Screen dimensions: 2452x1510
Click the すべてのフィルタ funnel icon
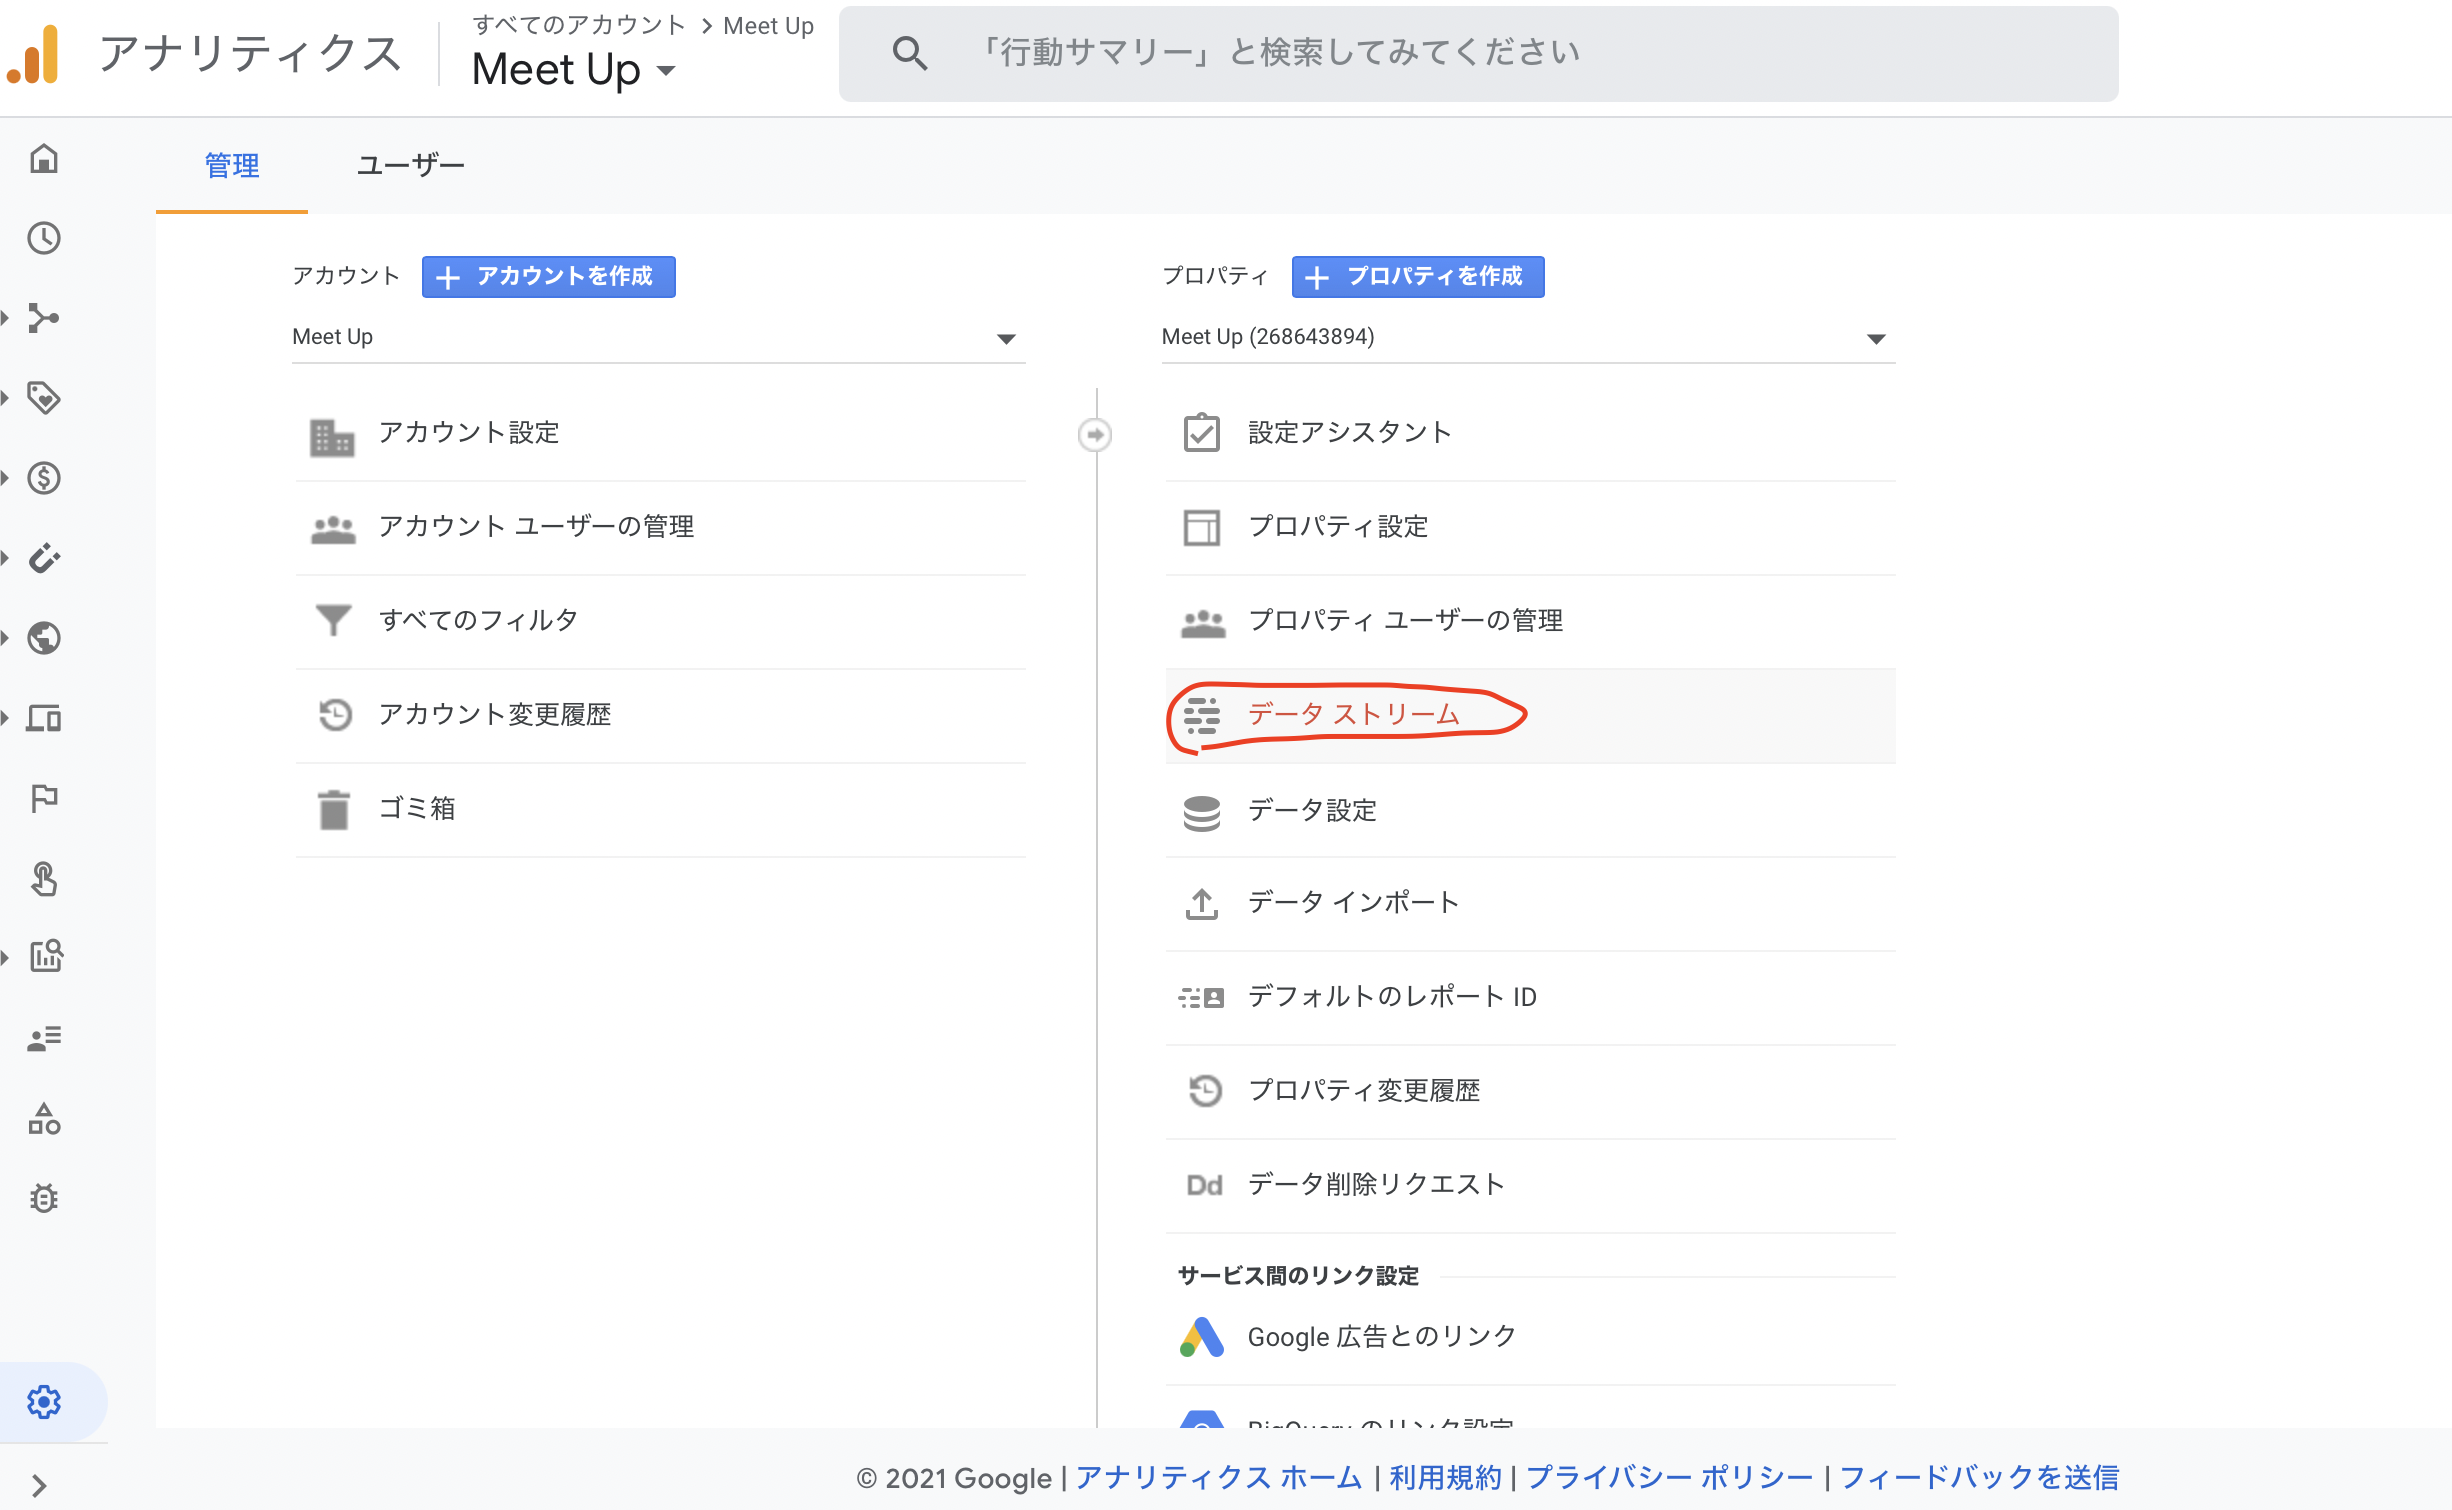point(333,620)
